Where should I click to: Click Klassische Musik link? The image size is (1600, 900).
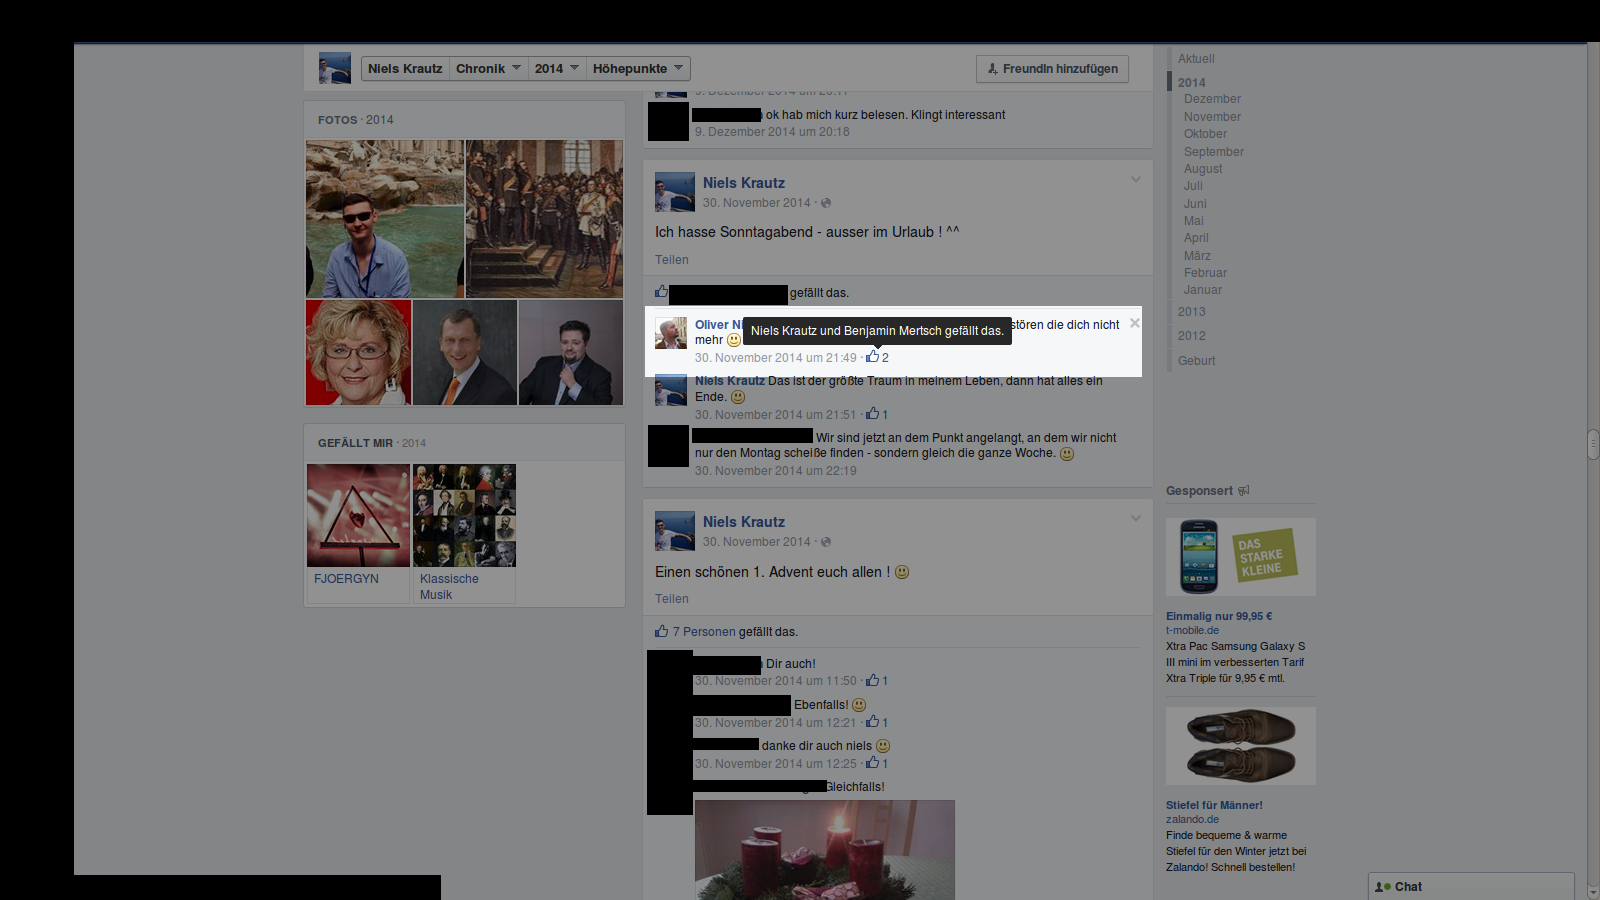(449, 587)
